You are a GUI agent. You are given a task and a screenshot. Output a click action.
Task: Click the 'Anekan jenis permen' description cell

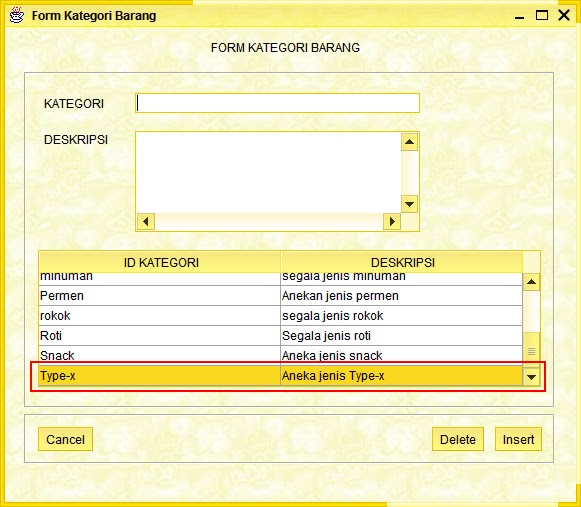[402, 296]
